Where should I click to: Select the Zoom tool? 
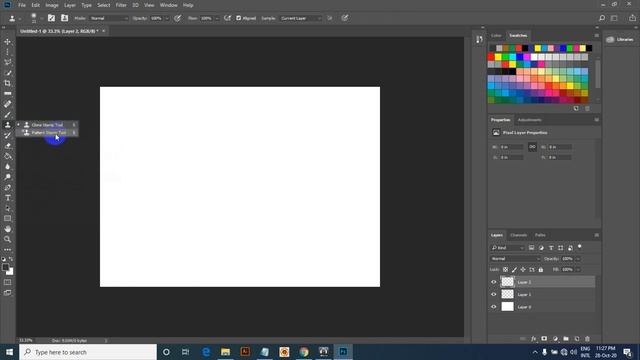(x=7, y=240)
